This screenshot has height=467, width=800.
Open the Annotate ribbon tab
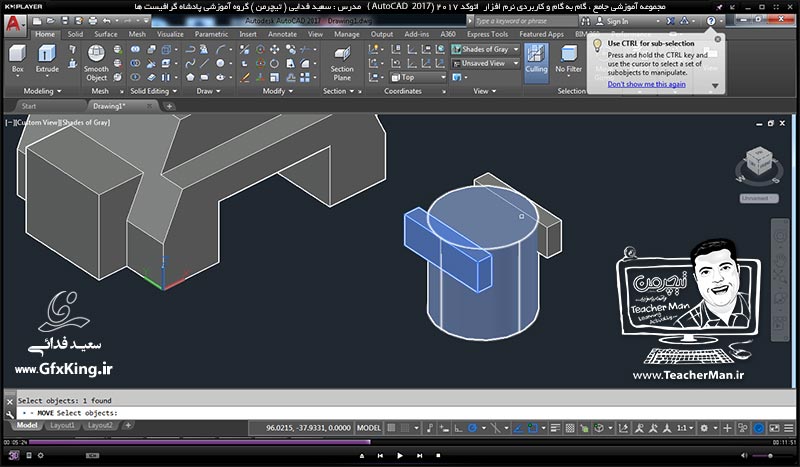282,34
